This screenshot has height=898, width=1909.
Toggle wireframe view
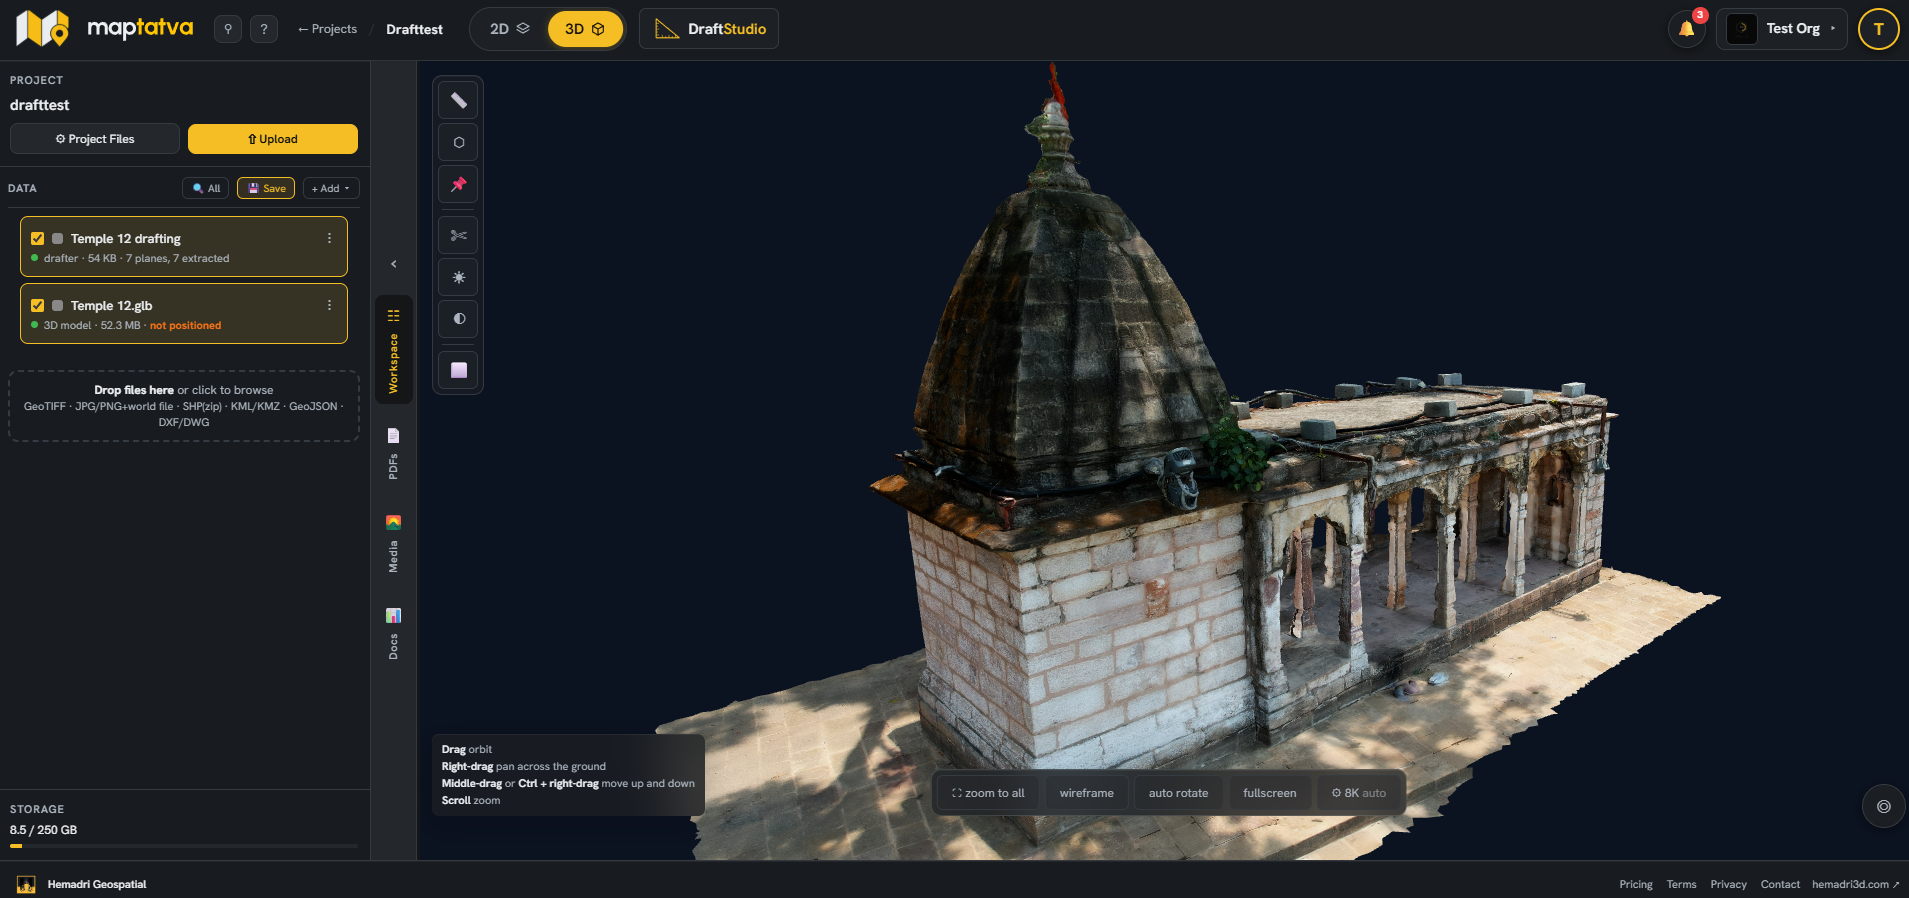pos(1086,793)
